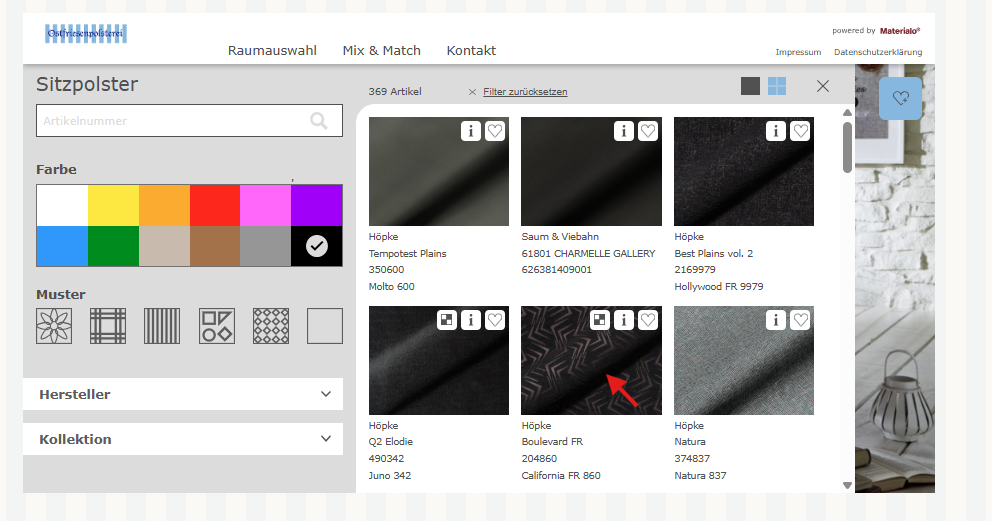Click the Ostfriesenpolsterei logo
The height and width of the screenshot is (521, 992).
pyautogui.click(x=86, y=34)
